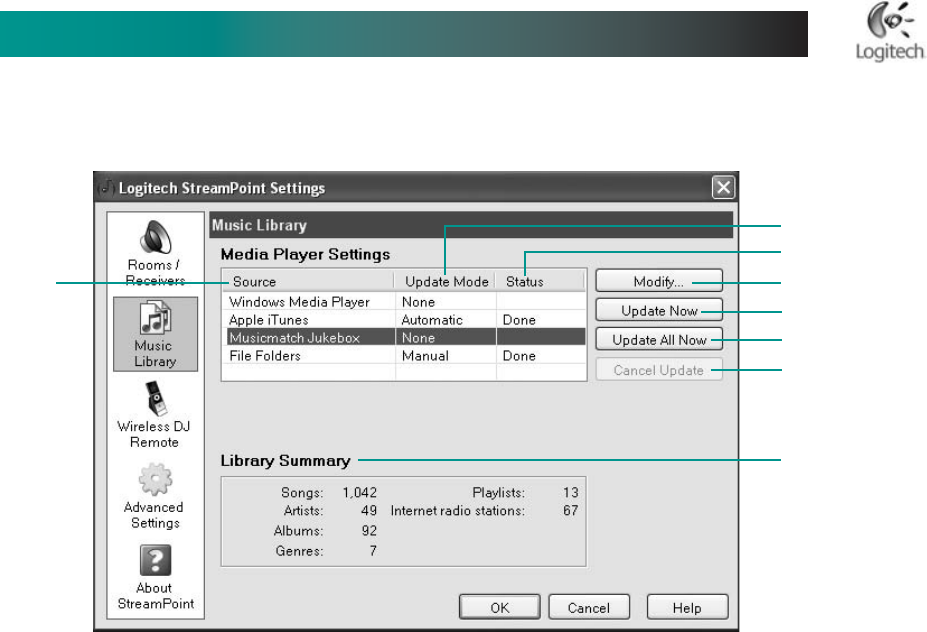Viewport: 927px width, 632px height.
Task: Open the Rooms / Receivers speaker icon
Action: pyautogui.click(x=155, y=237)
